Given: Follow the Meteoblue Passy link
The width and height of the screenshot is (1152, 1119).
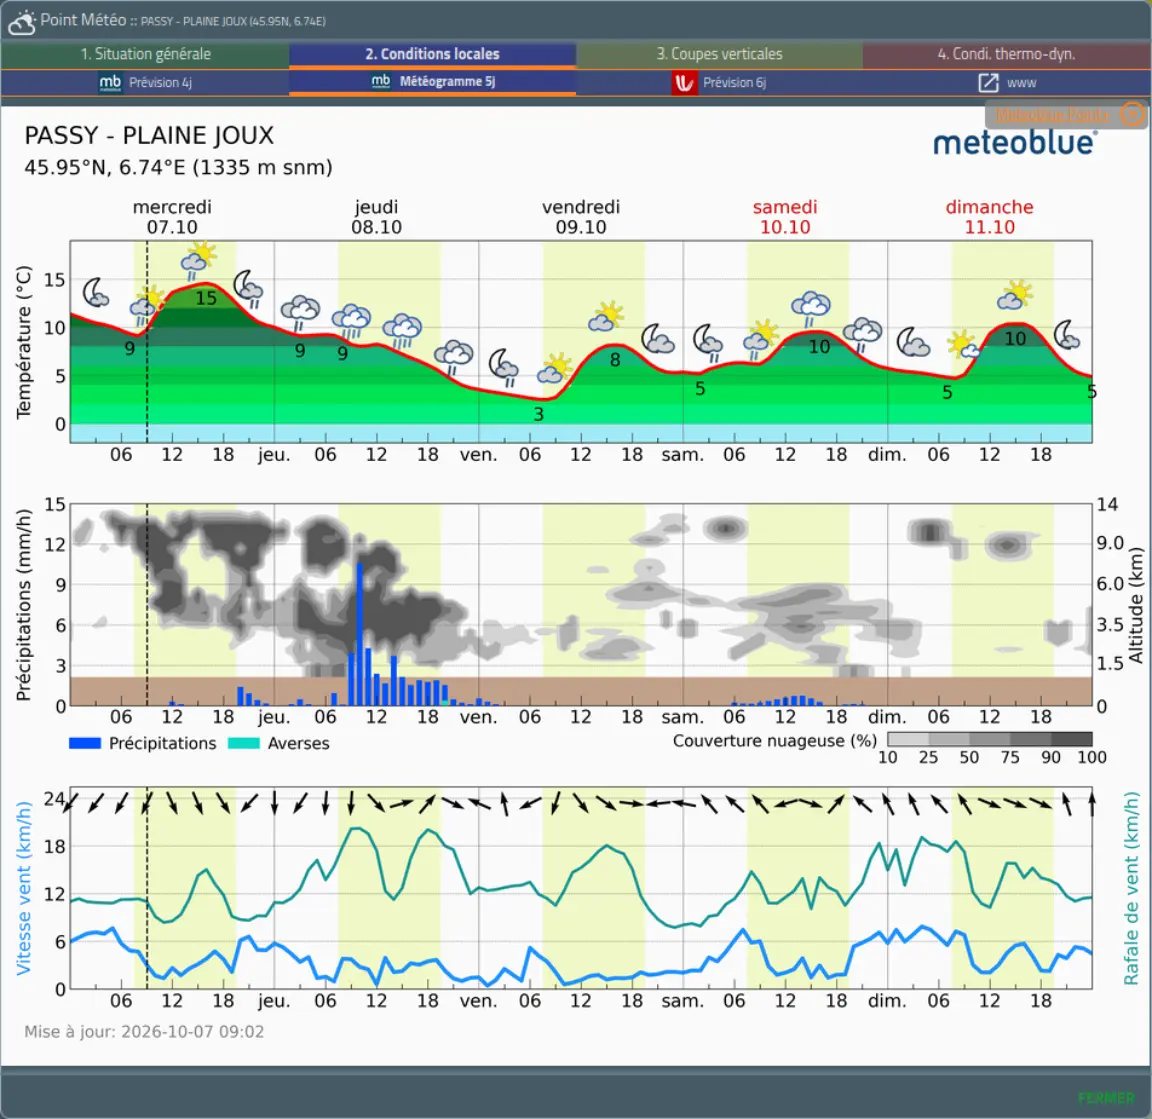Looking at the screenshot, I should tap(1053, 115).
